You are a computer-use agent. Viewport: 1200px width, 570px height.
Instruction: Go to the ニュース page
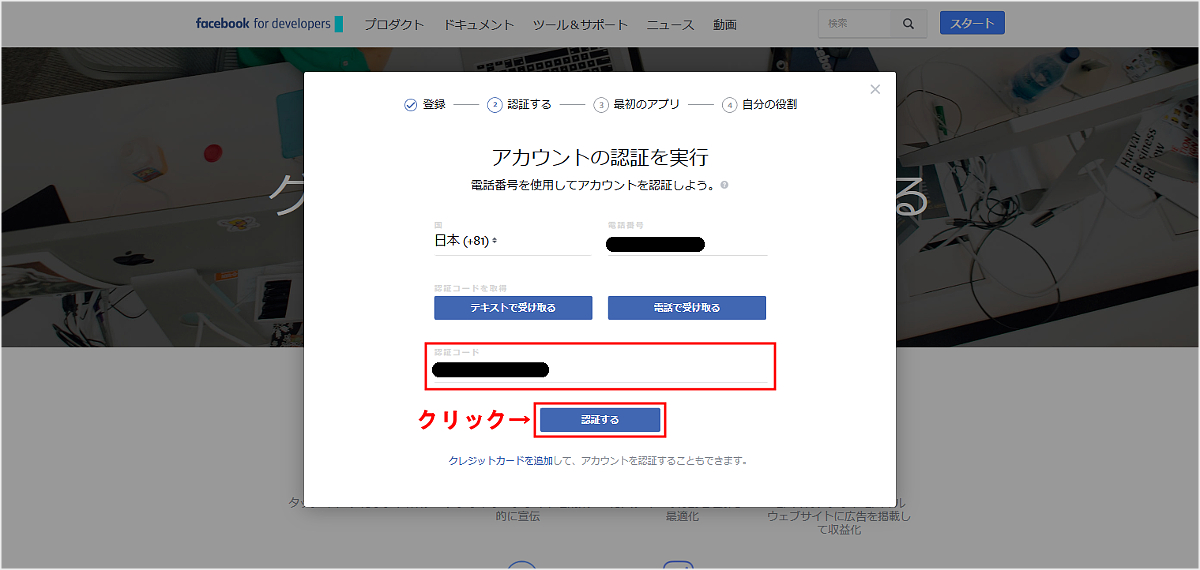(670, 25)
